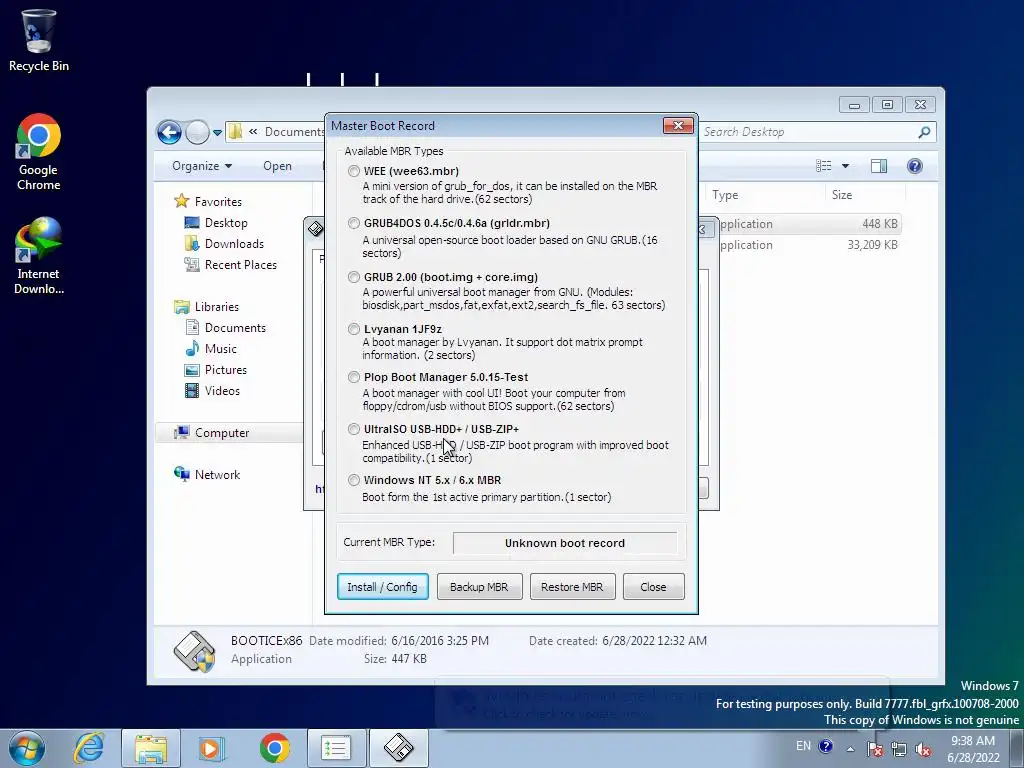Toggle the preview pane icon
1024x768 pixels.
tap(879, 166)
